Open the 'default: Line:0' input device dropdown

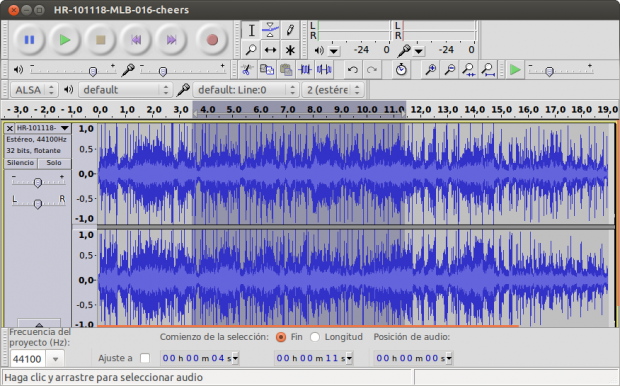point(246,90)
